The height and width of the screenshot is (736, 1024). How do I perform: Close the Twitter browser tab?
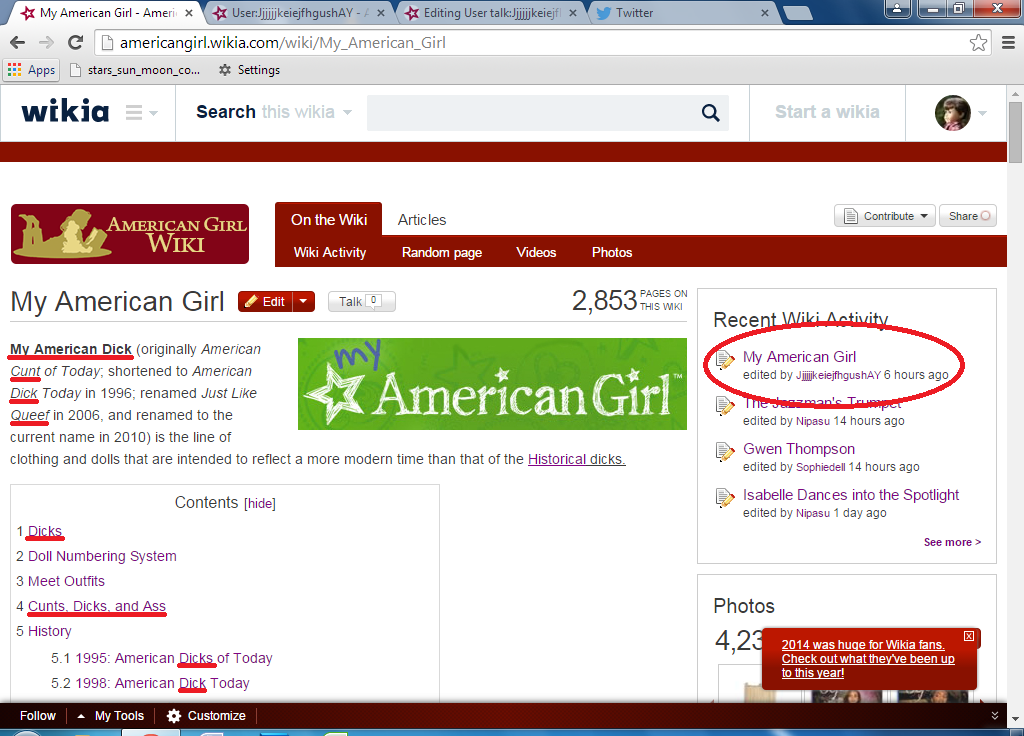click(765, 13)
